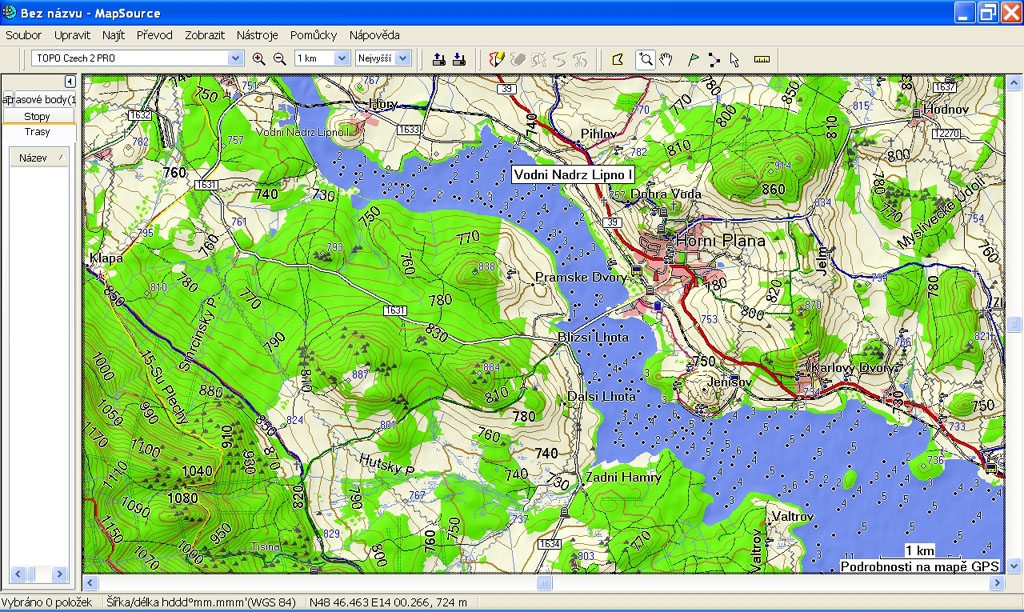Click right arrow of side panel scrollbar

59,574
